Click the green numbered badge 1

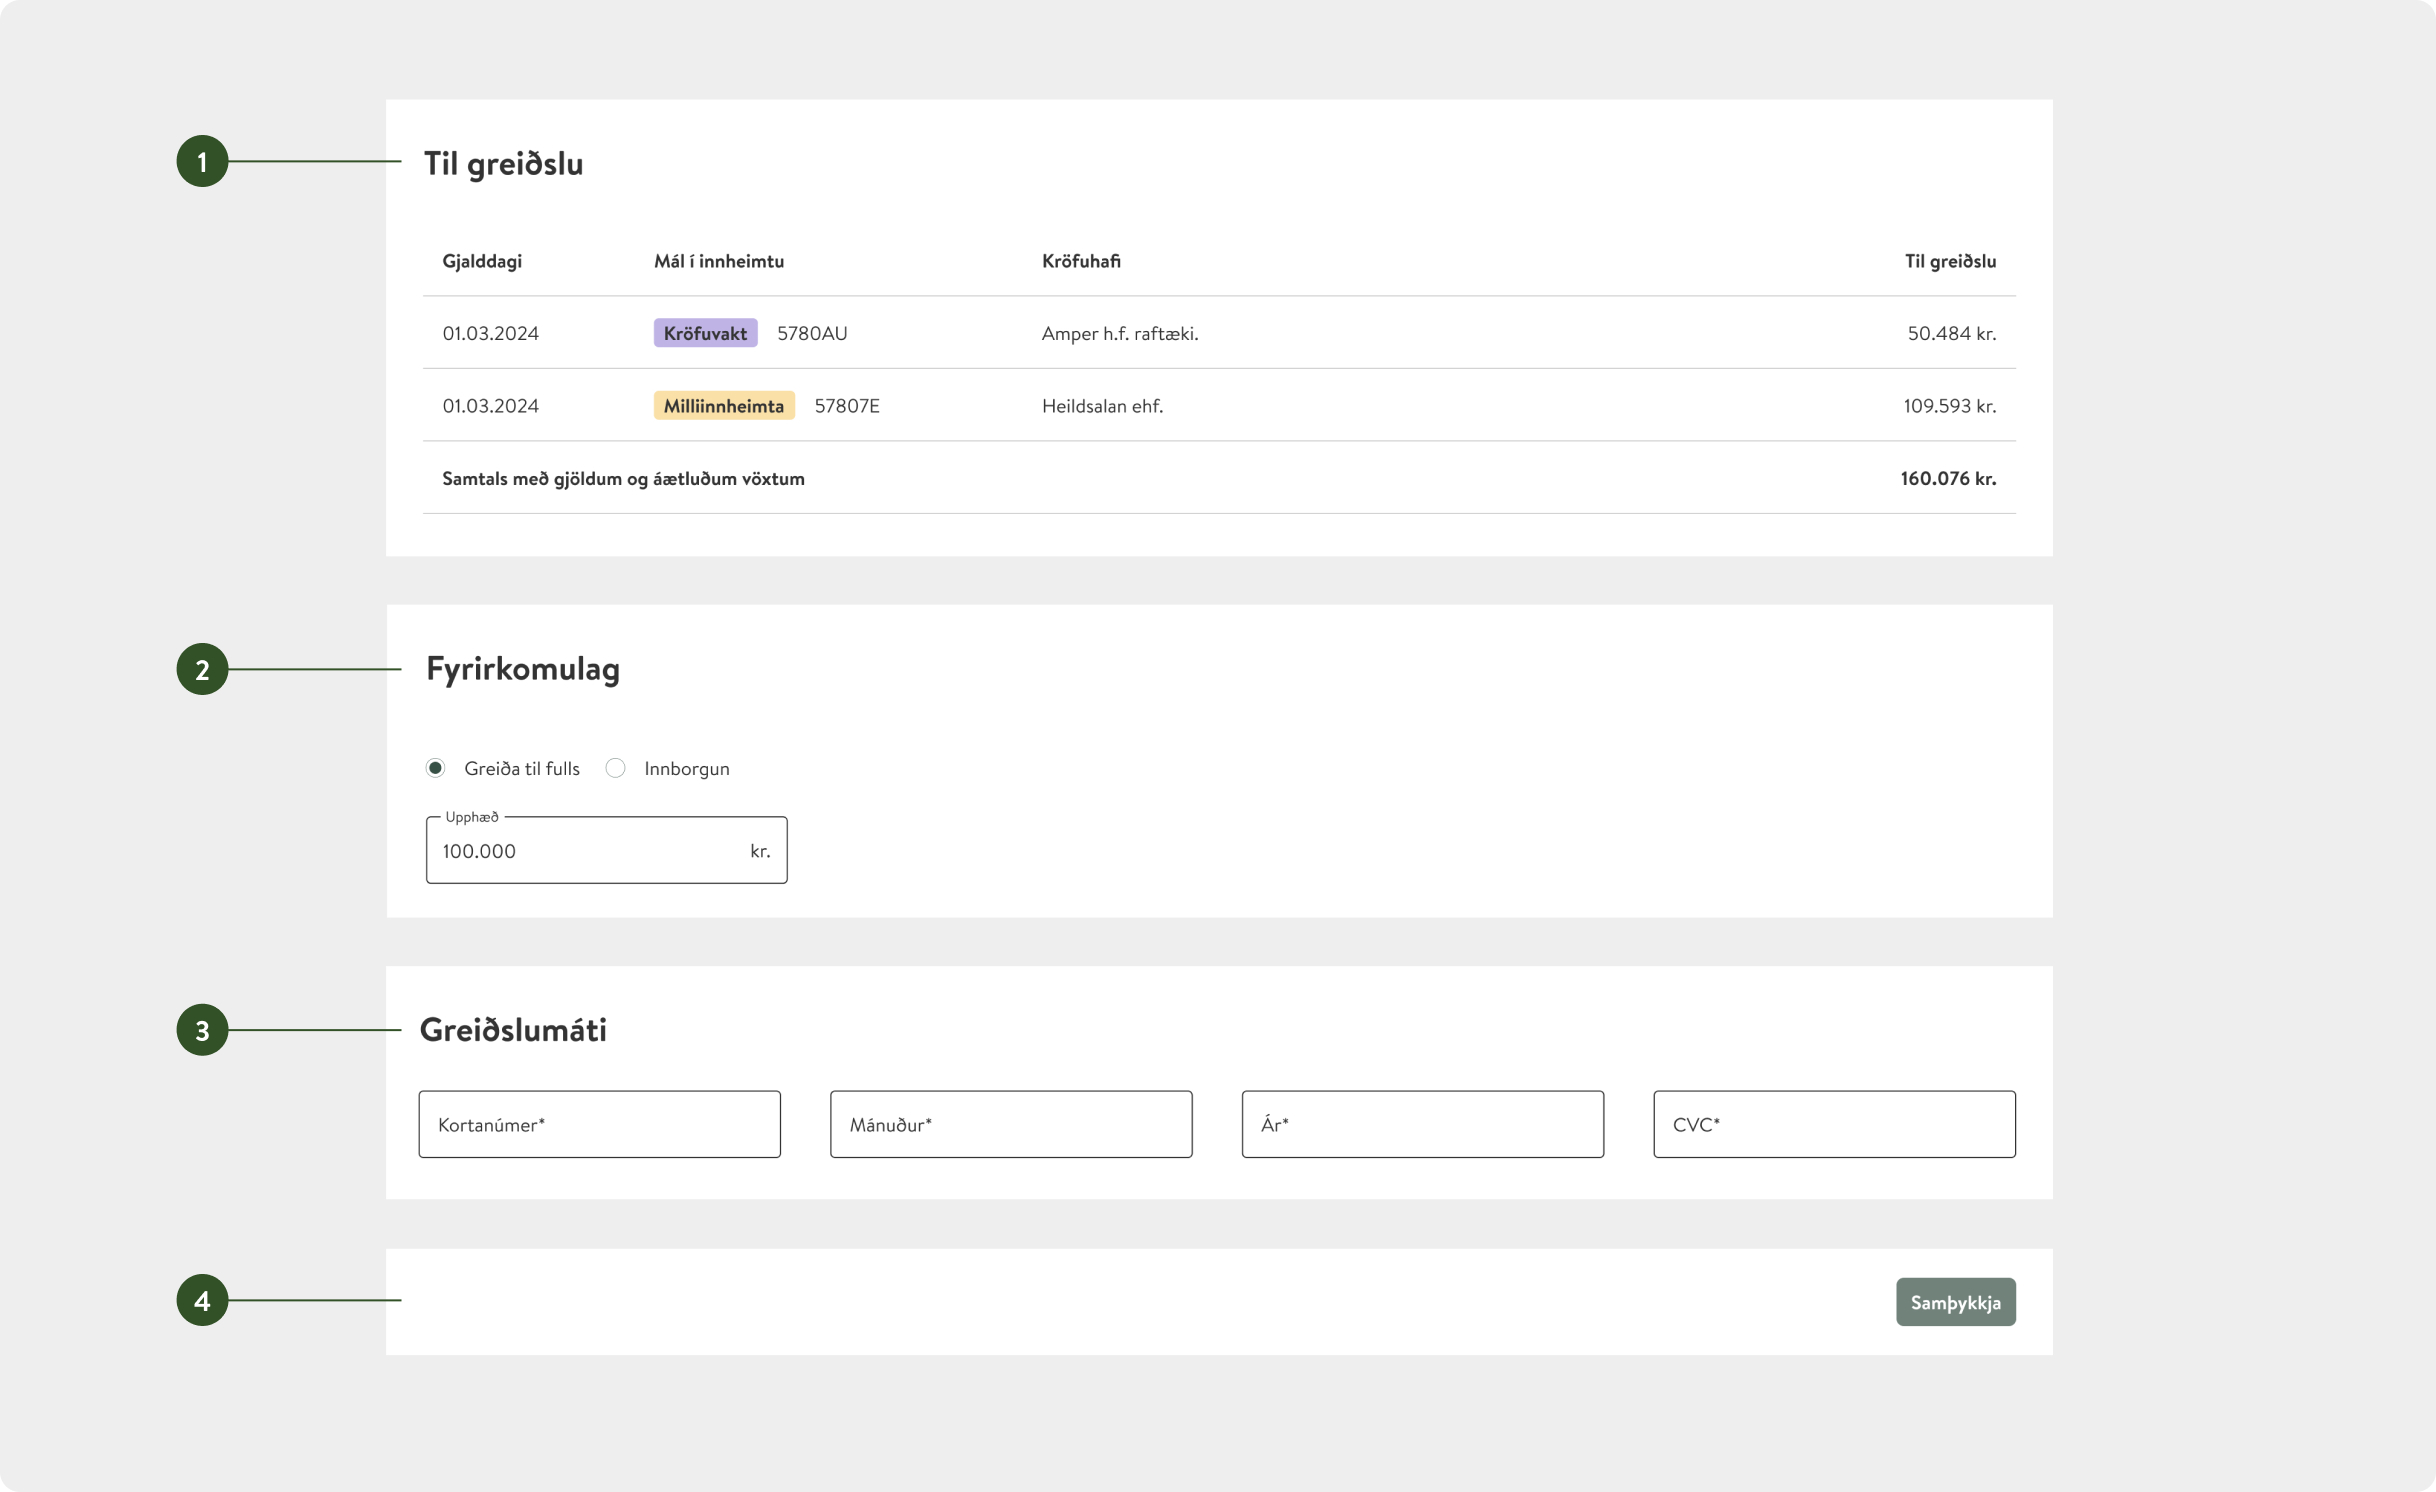tap(202, 161)
